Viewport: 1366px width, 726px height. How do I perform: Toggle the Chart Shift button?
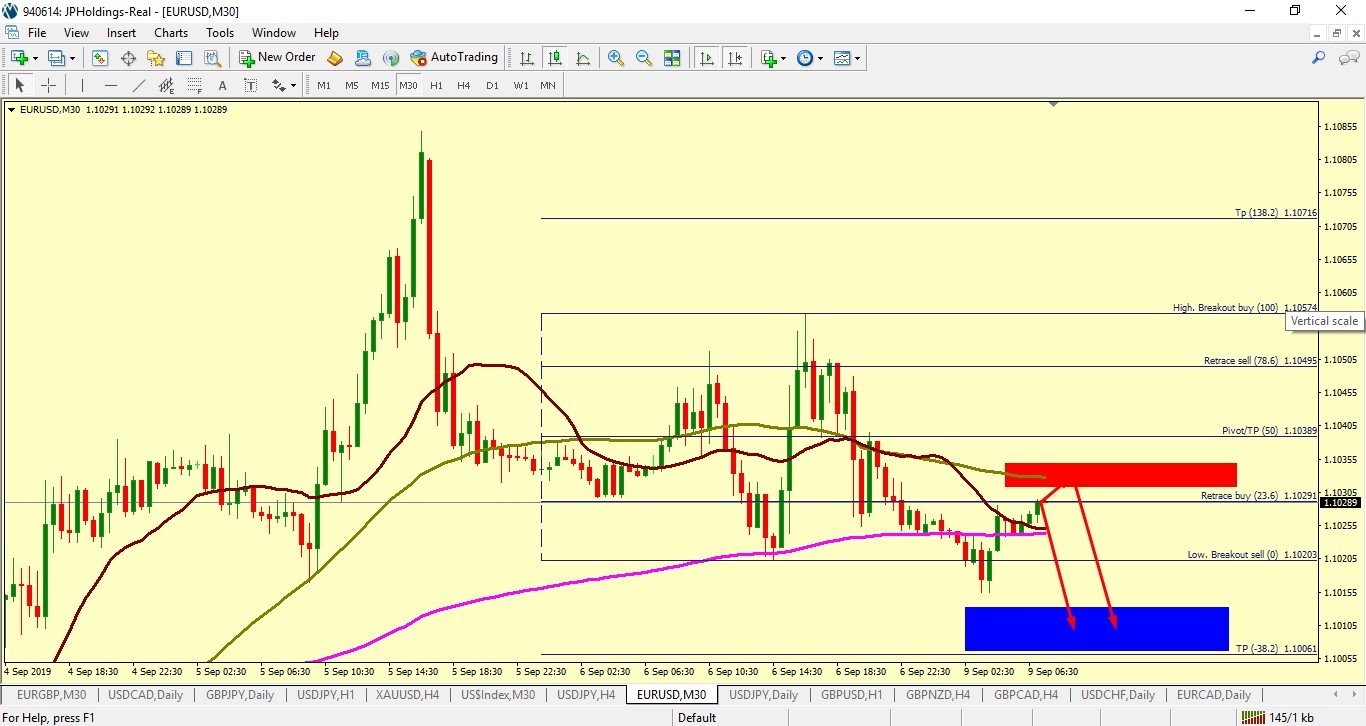point(736,58)
